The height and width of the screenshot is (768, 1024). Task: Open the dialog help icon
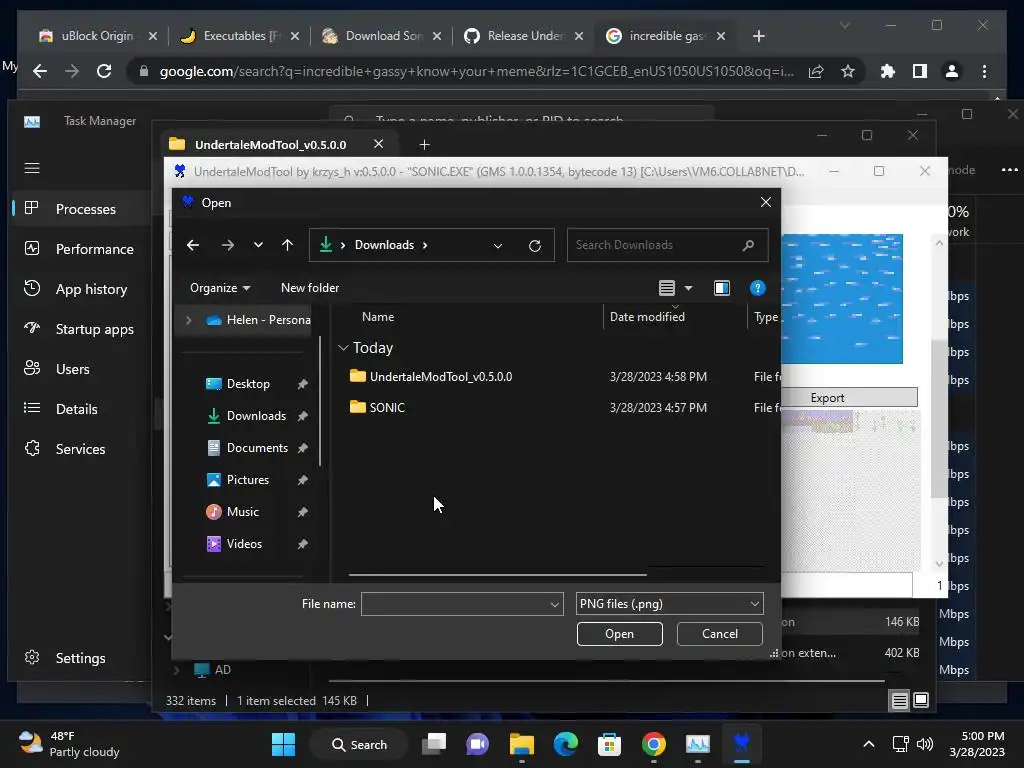757,288
